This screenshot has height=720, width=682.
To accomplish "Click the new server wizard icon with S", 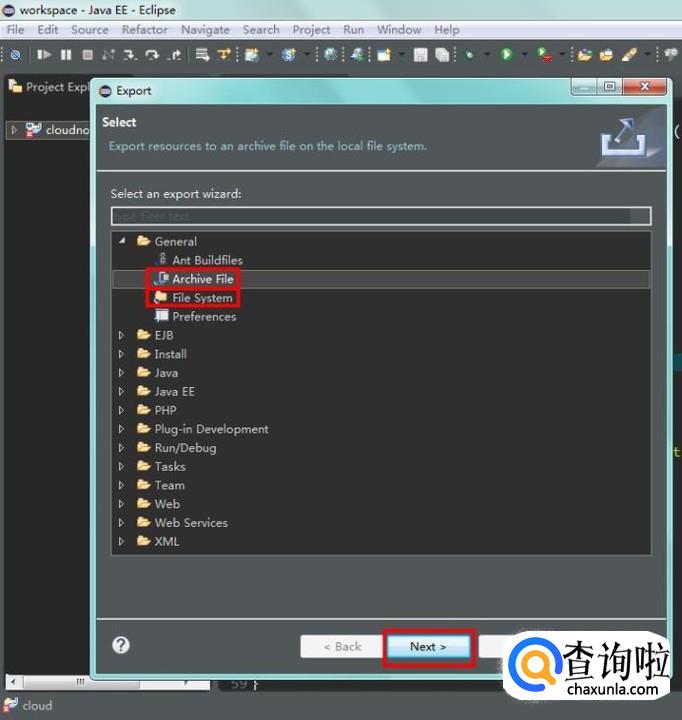I will point(289,55).
